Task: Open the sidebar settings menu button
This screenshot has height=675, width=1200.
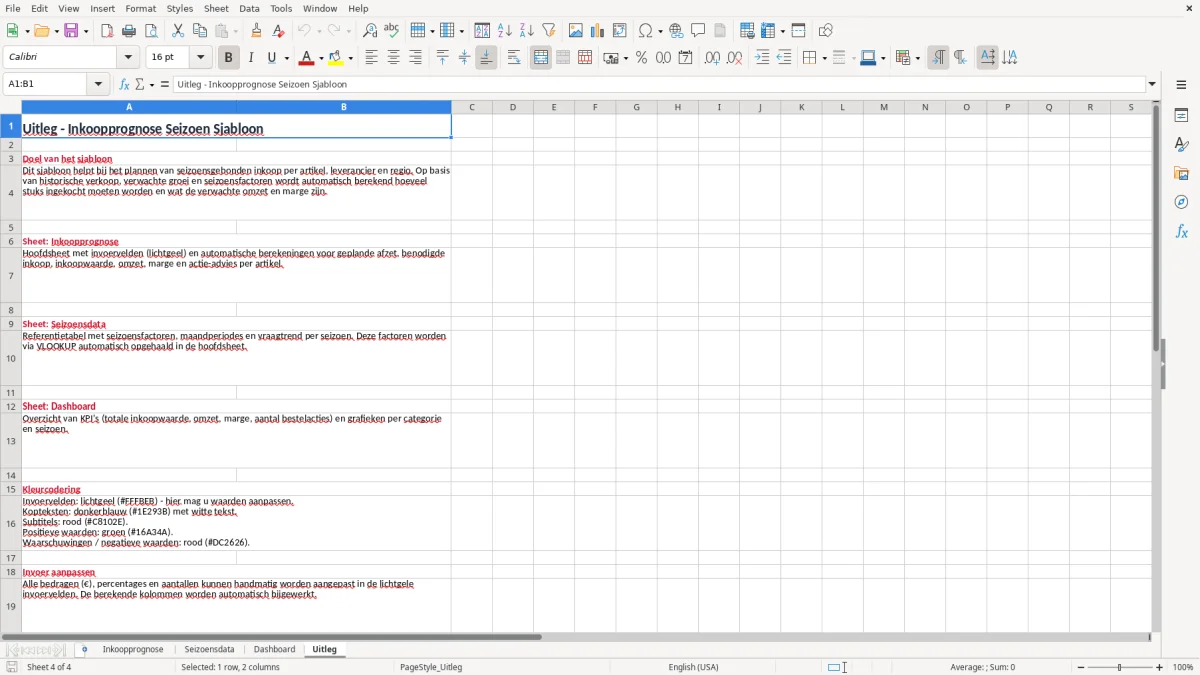Action: tap(1181, 85)
